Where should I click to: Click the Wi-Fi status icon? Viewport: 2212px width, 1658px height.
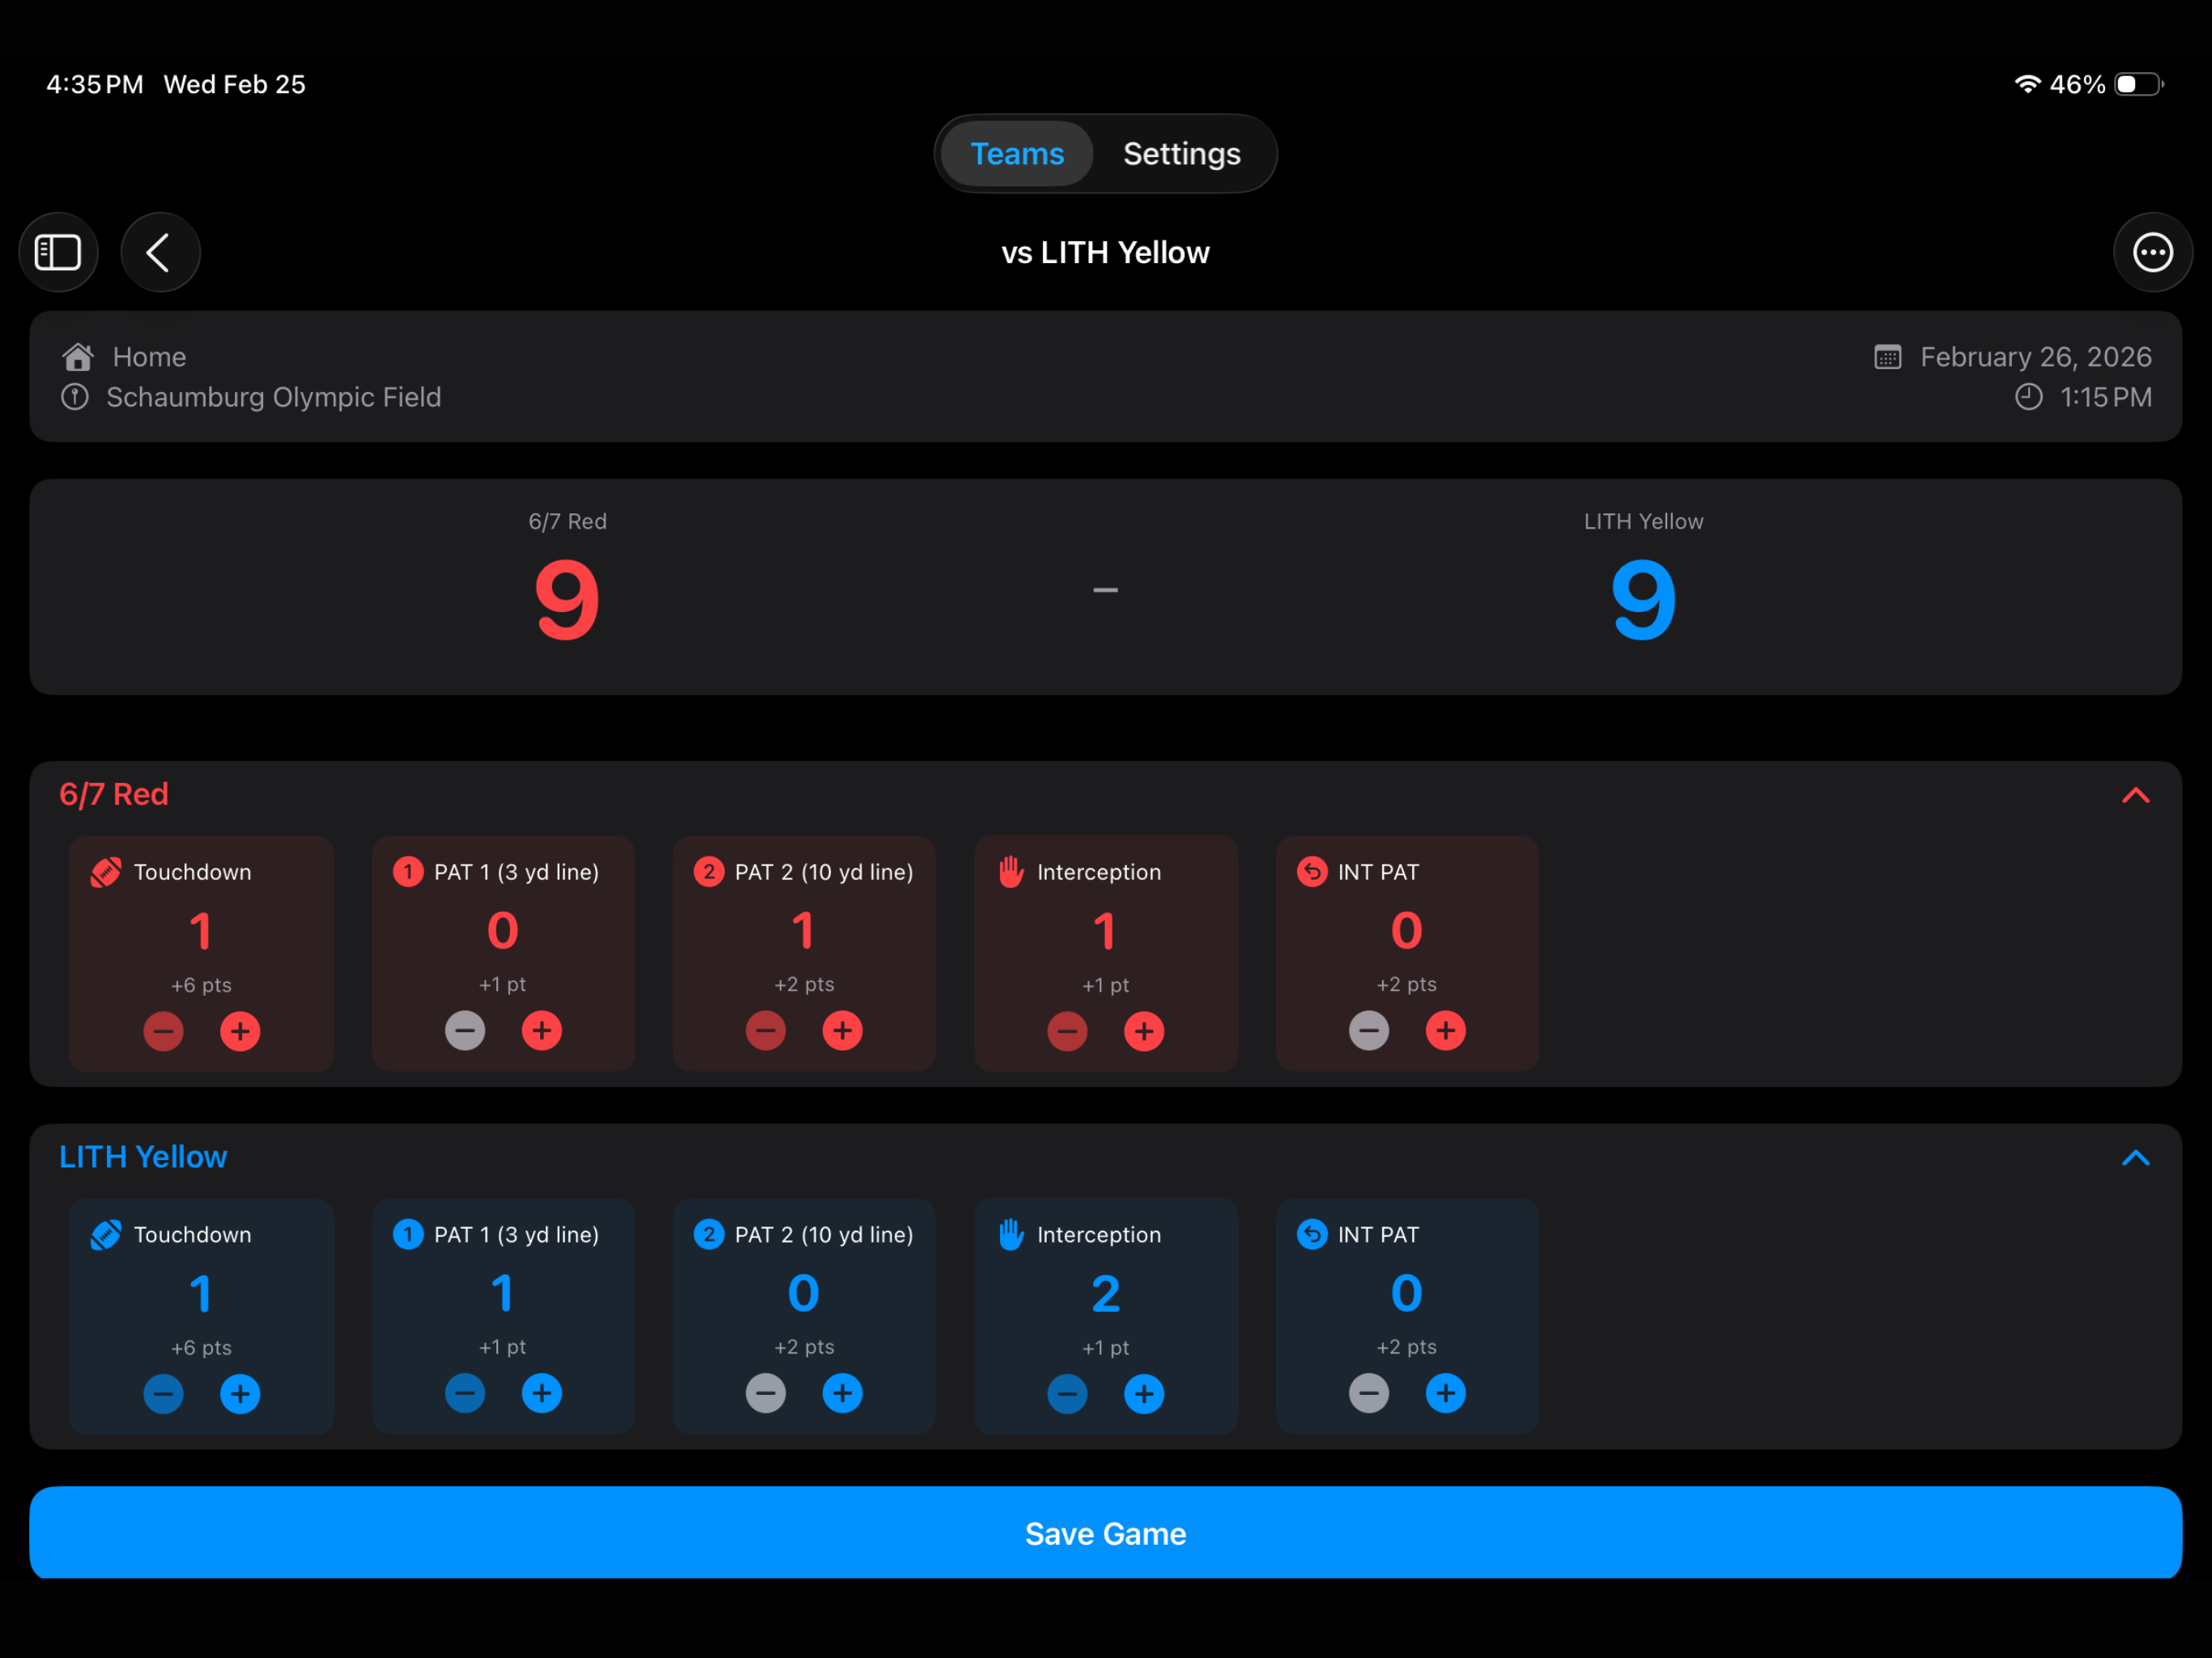[x=2027, y=84]
